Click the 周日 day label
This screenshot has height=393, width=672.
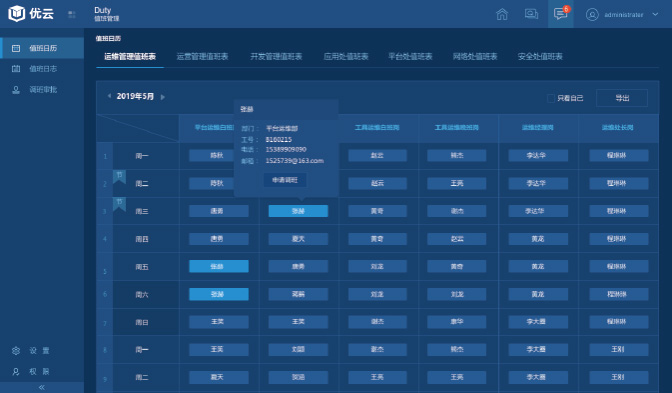(x=142, y=323)
